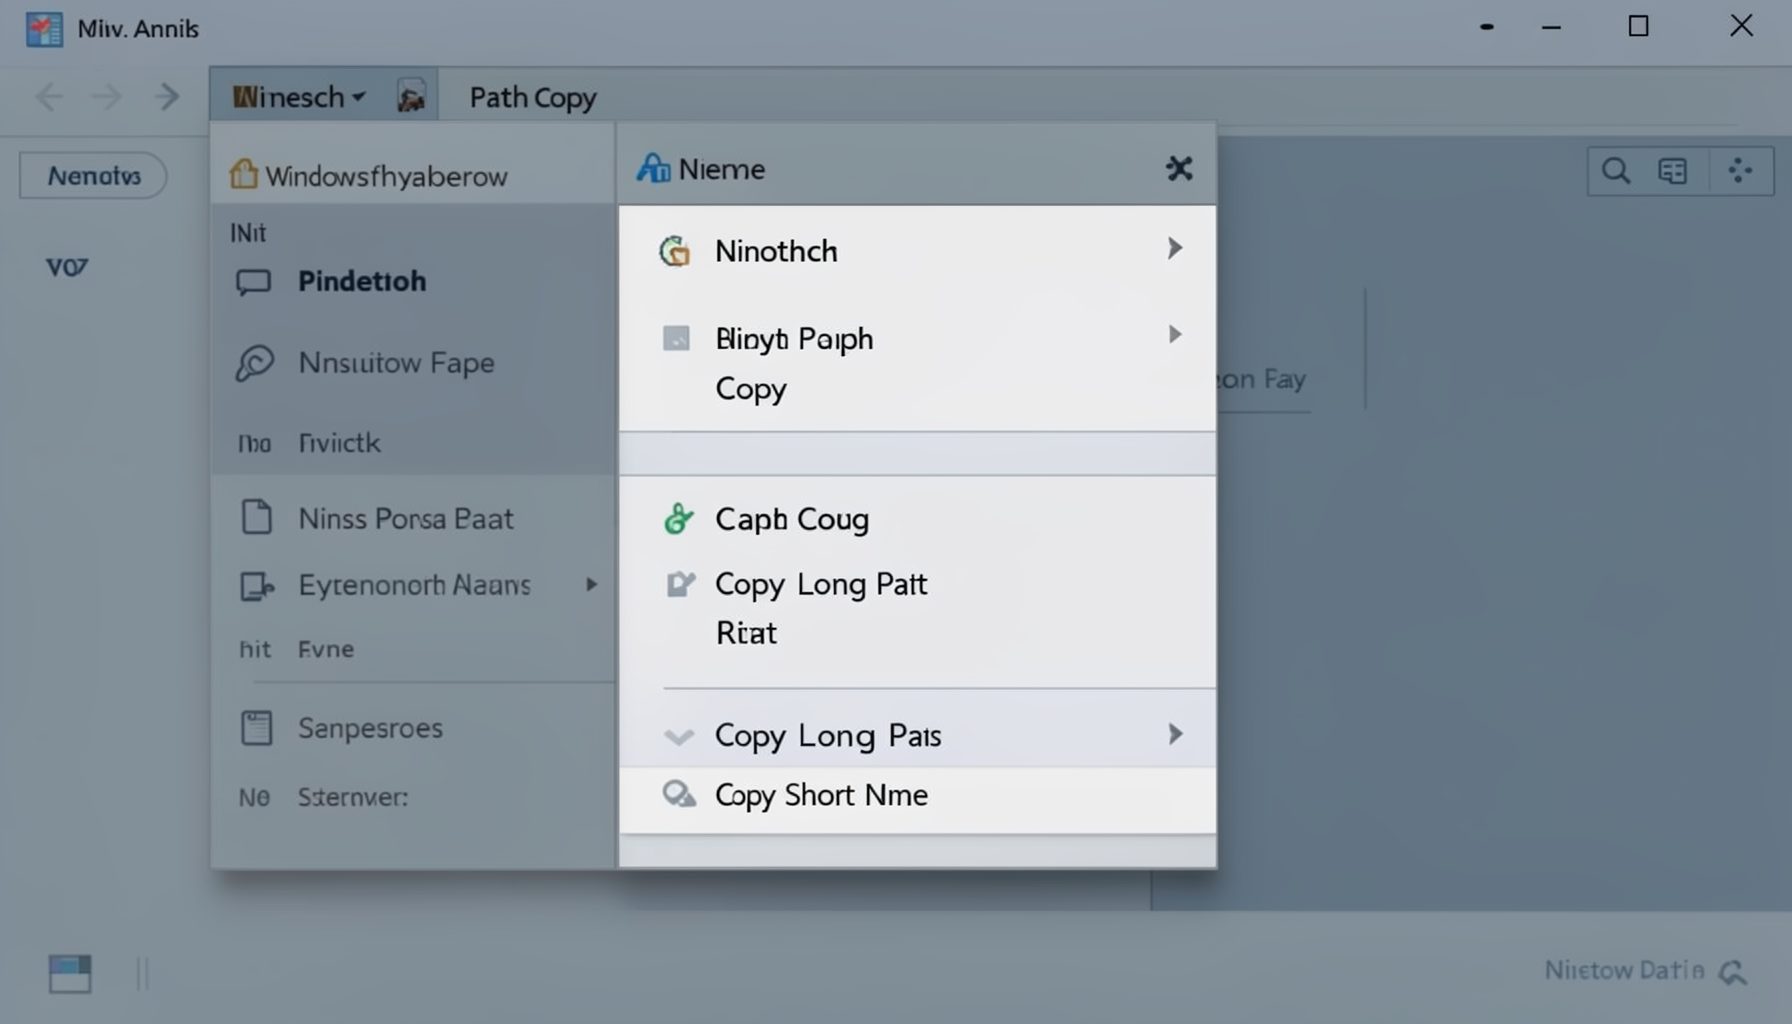The width and height of the screenshot is (1792, 1024).
Task: Select the Pindetioh item
Action: coord(413,281)
